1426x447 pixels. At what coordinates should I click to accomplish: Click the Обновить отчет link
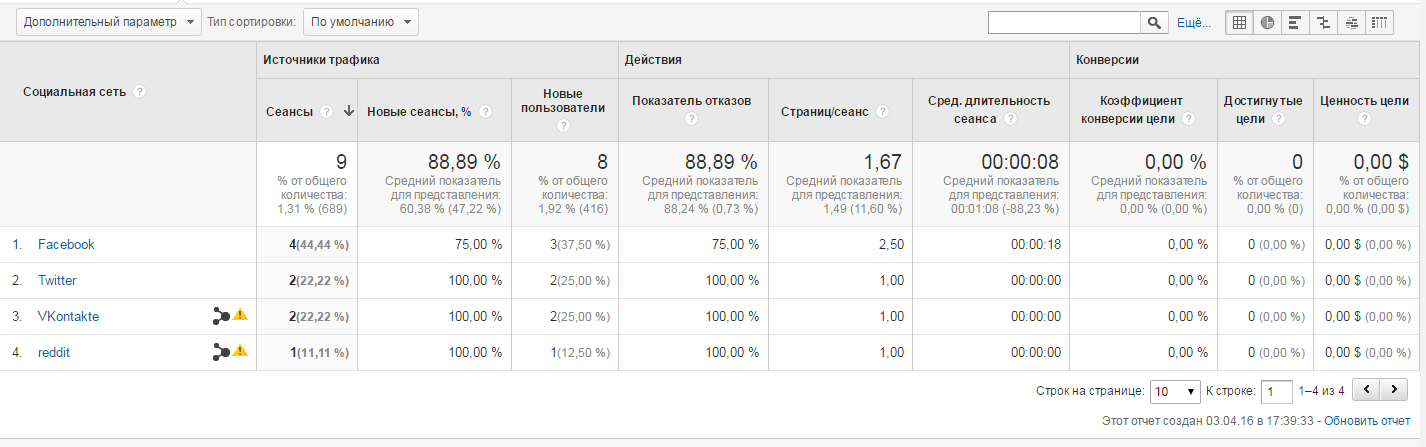pos(1366,421)
